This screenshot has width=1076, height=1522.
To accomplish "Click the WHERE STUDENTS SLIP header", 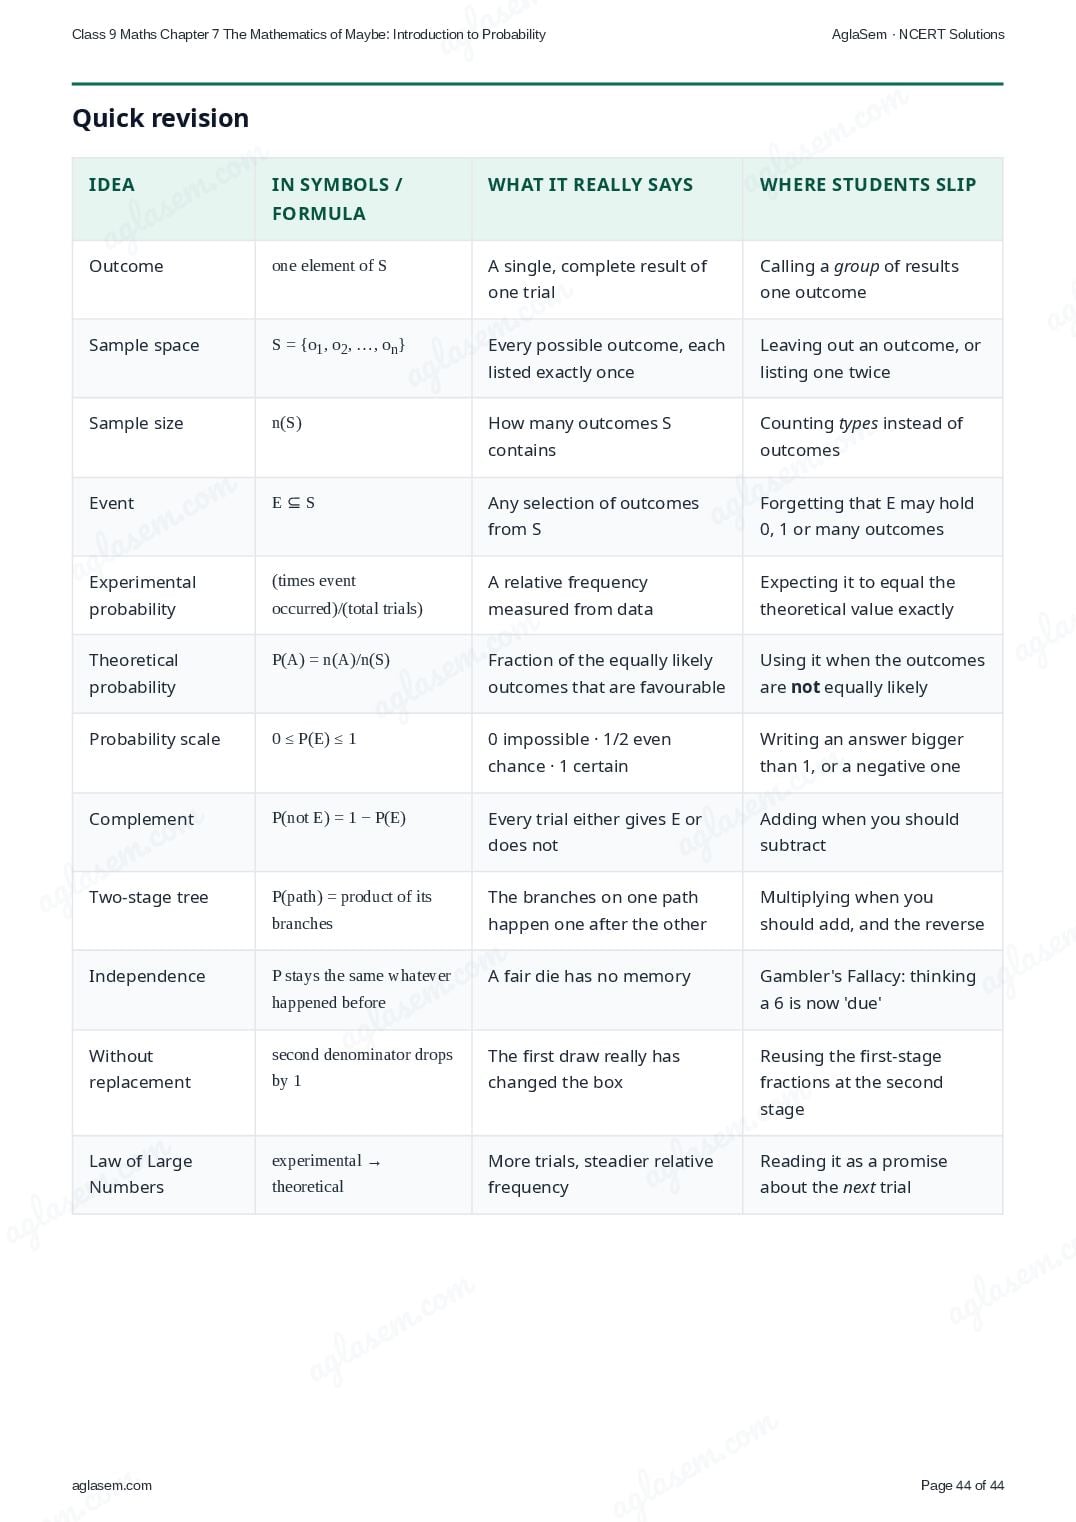I will pos(868,185).
